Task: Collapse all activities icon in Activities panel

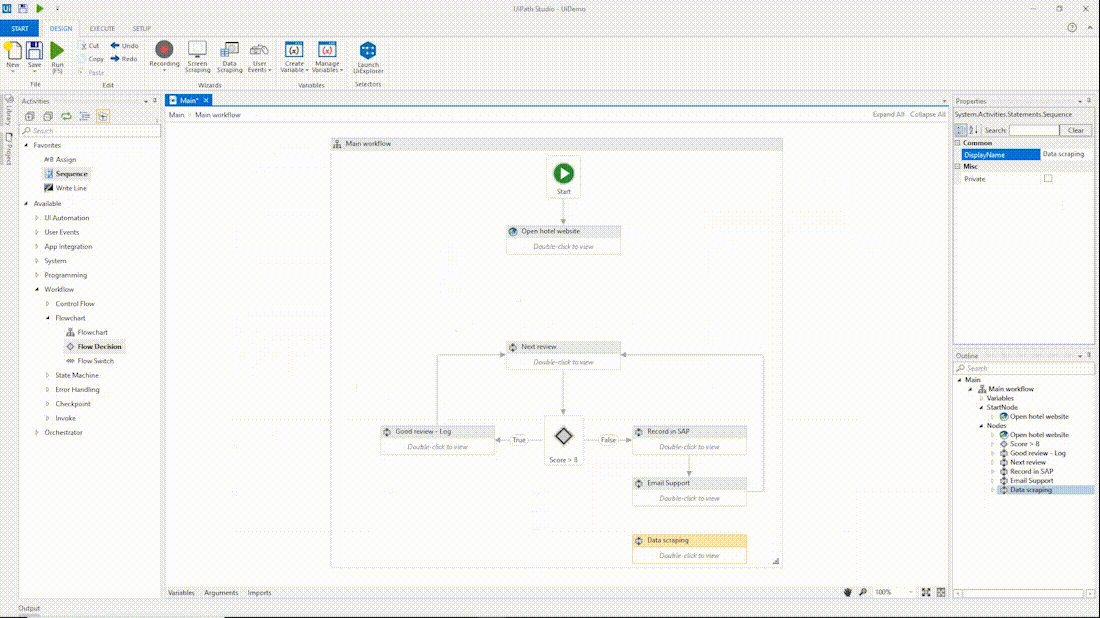Action: pyautogui.click(x=48, y=116)
